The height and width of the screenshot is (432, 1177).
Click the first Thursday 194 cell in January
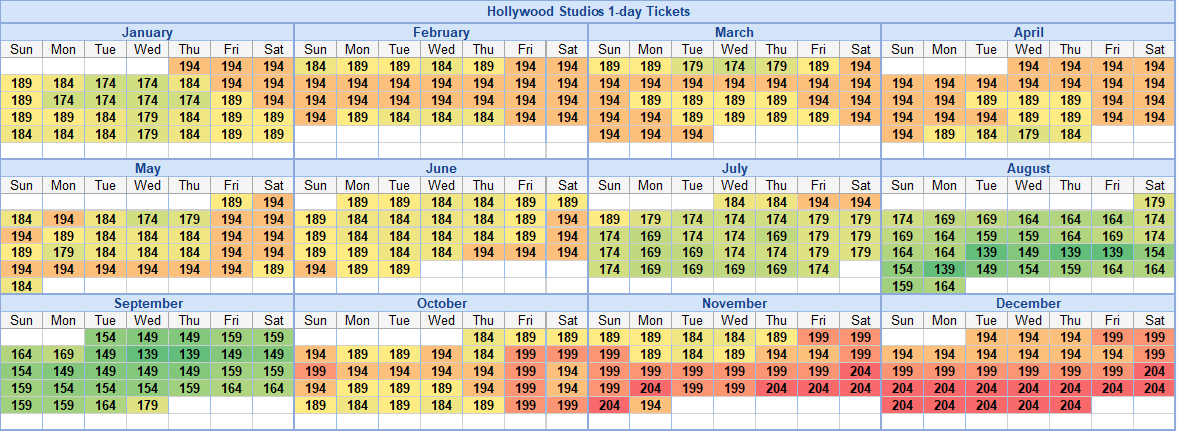190,66
